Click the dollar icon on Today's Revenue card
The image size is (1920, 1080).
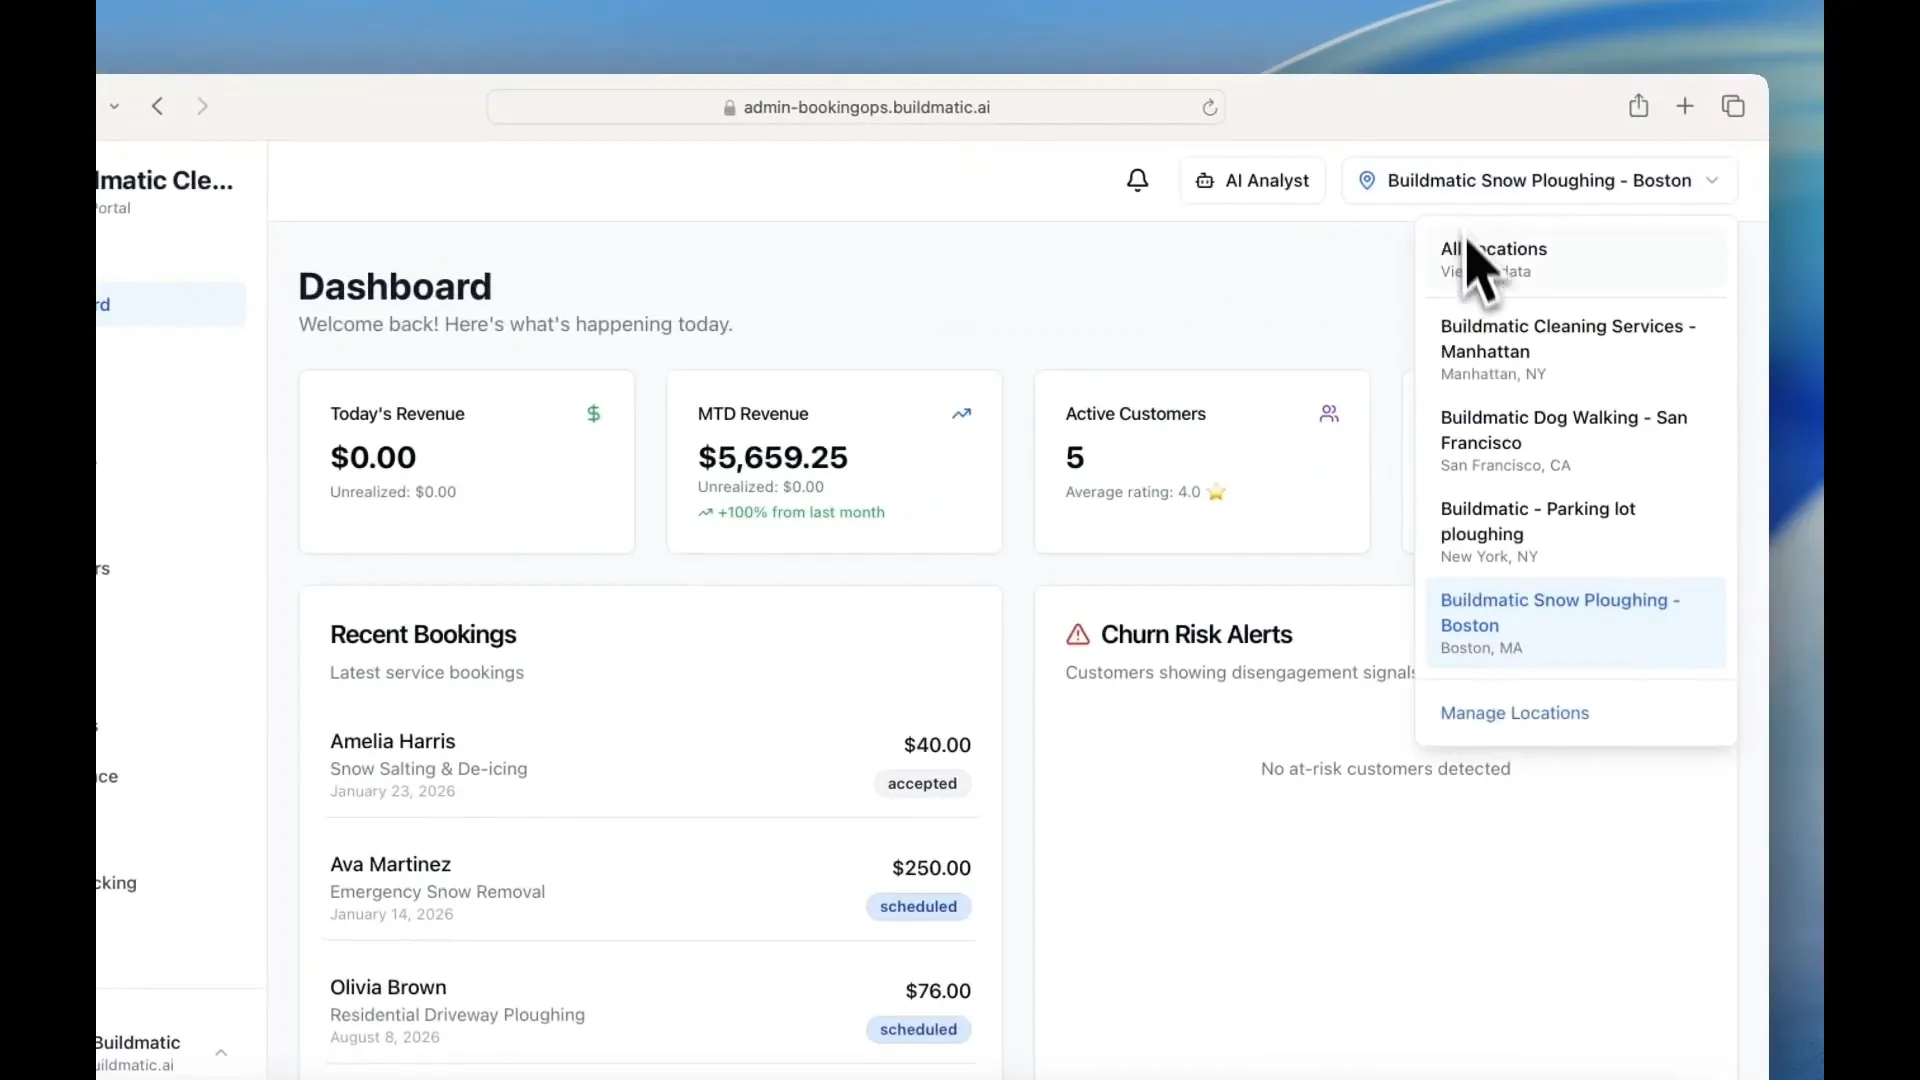coord(593,414)
